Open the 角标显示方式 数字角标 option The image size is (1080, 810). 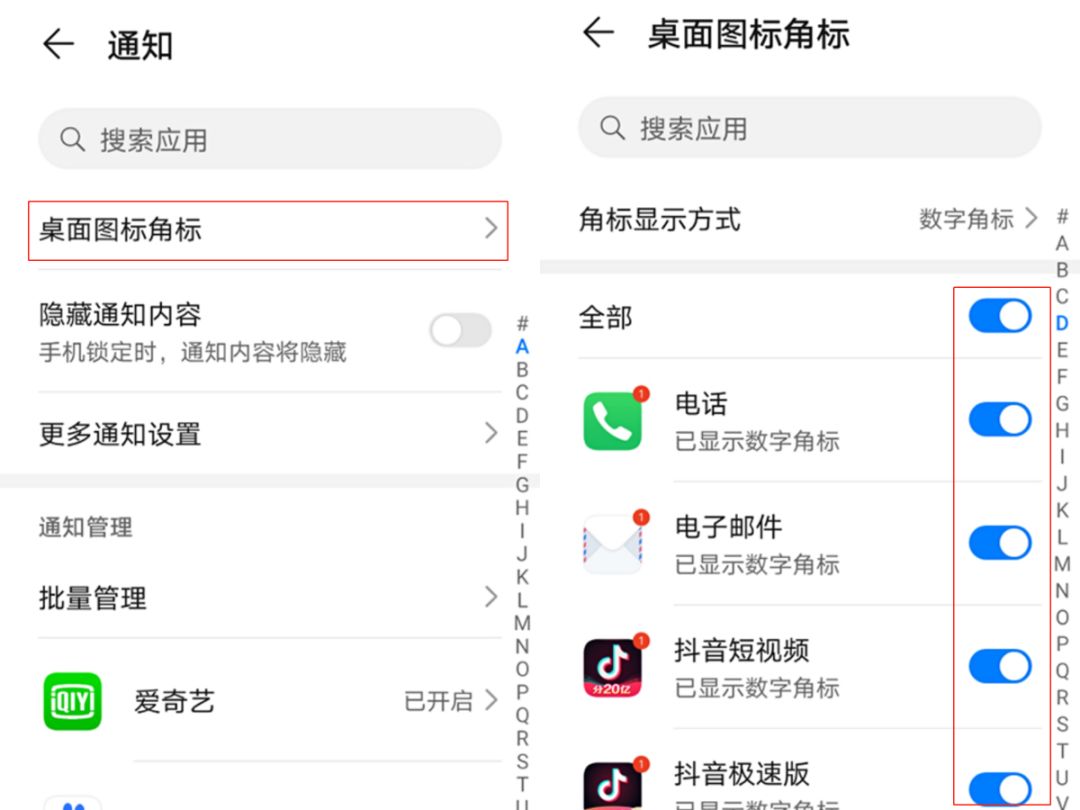[979, 218]
